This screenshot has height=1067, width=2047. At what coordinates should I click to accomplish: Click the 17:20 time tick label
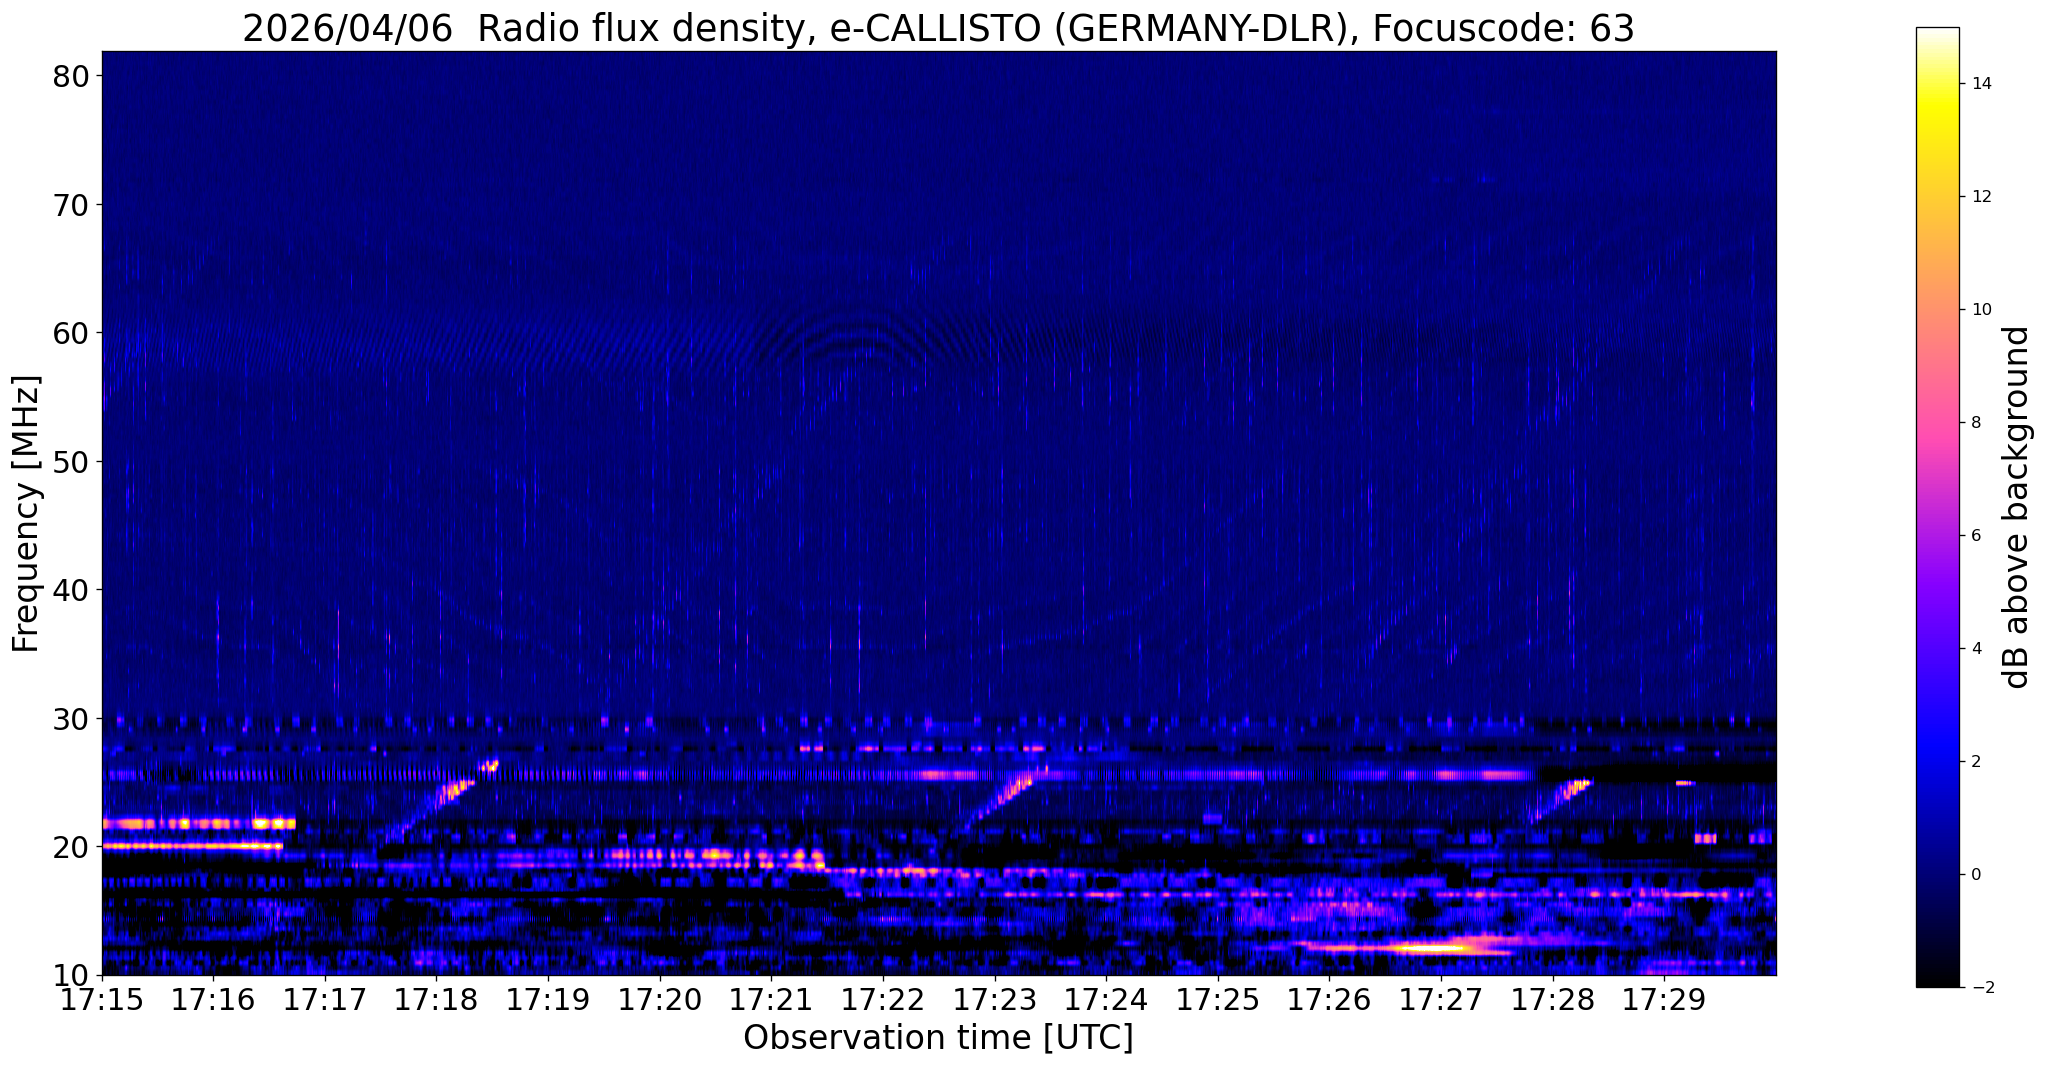click(x=660, y=999)
